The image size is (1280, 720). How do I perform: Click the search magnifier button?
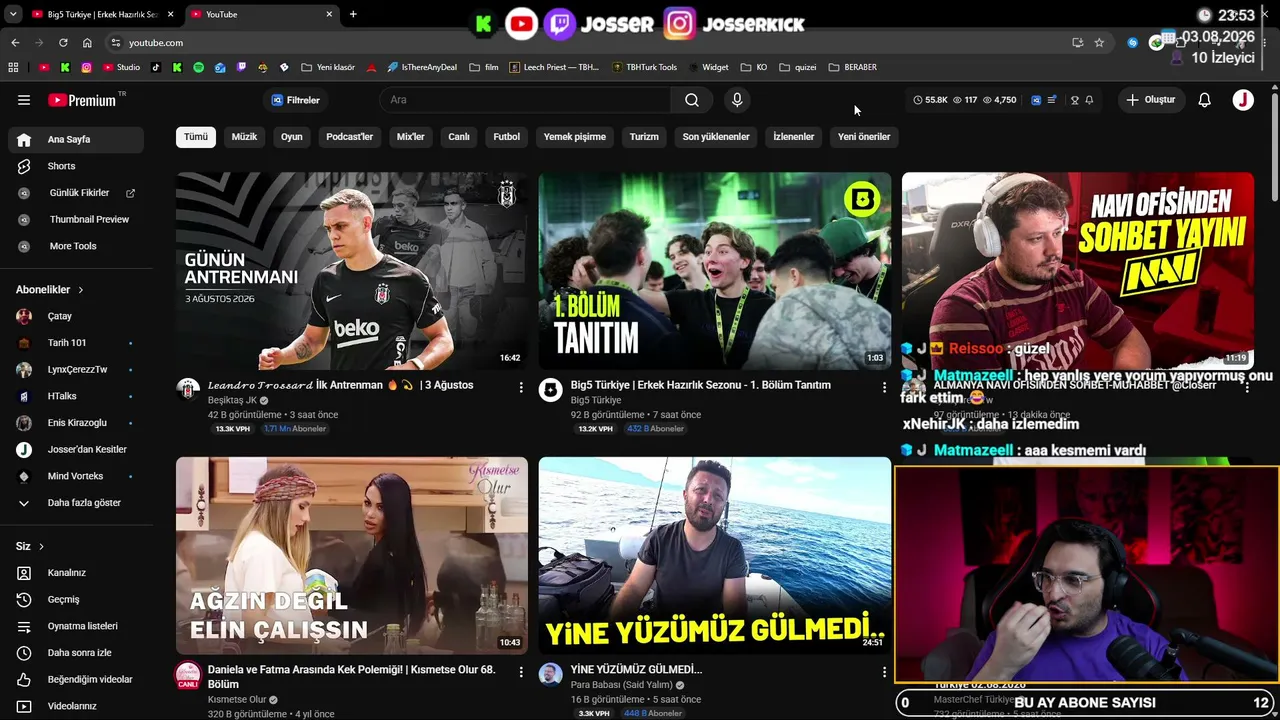(x=692, y=100)
